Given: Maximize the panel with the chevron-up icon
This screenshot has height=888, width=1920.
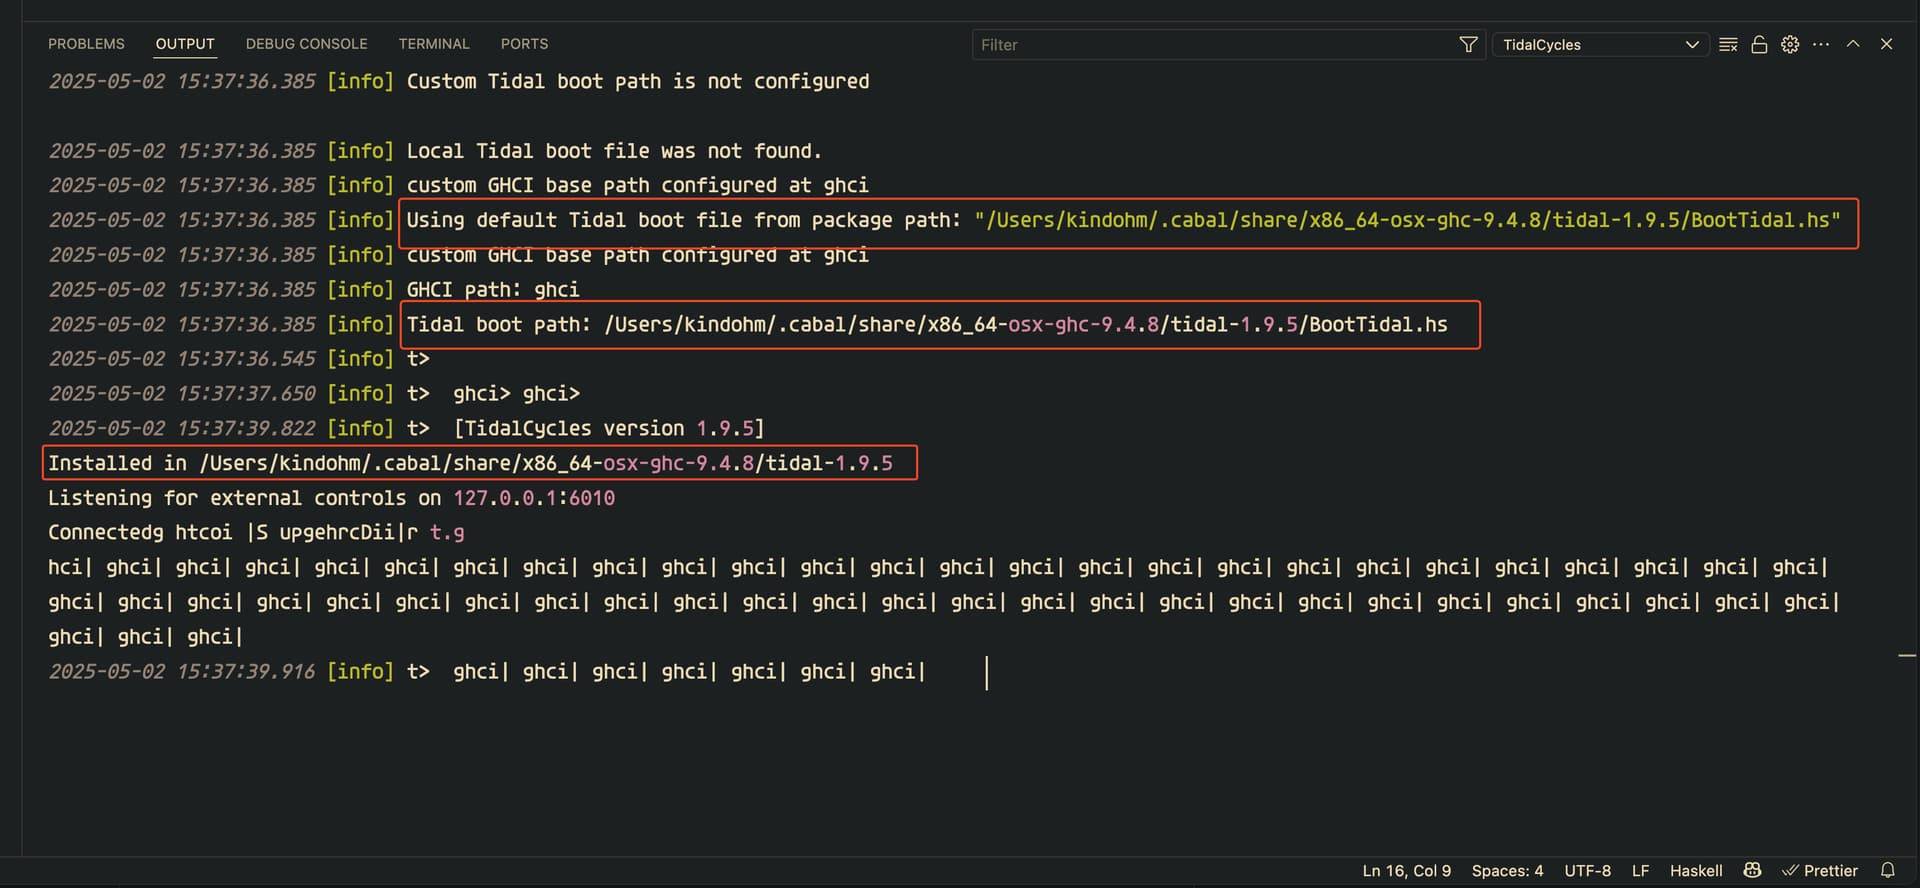Looking at the screenshot, I should (1853, 45).
